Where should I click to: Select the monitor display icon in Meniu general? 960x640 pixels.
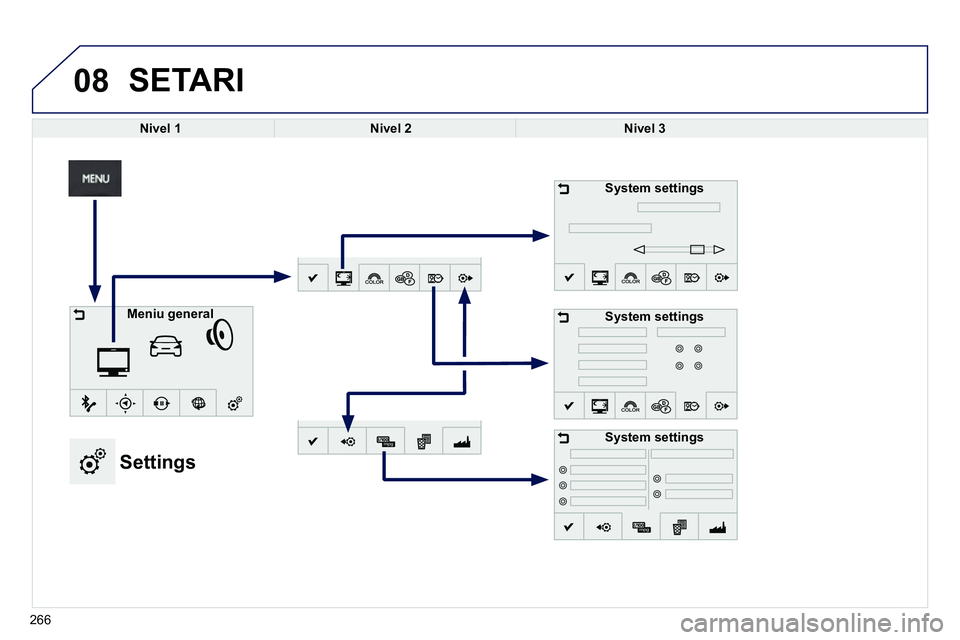pyautogui.click(x=113, y=361)
